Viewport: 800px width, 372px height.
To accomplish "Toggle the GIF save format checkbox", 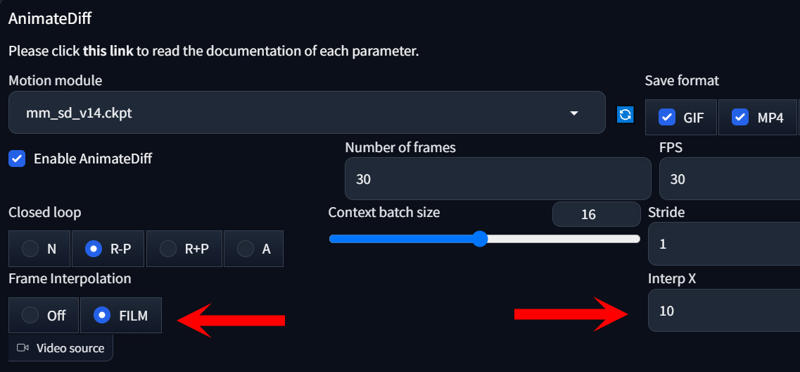I will (666, 117).
